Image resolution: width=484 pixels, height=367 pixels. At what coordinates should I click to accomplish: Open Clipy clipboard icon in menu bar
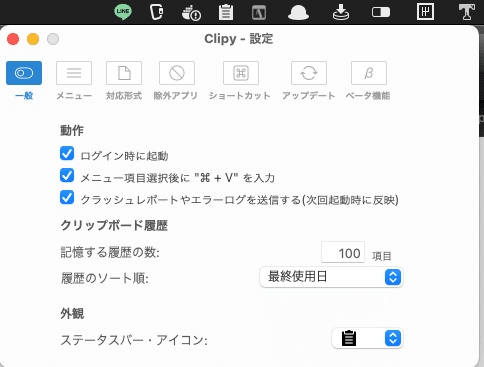[226, 12]
